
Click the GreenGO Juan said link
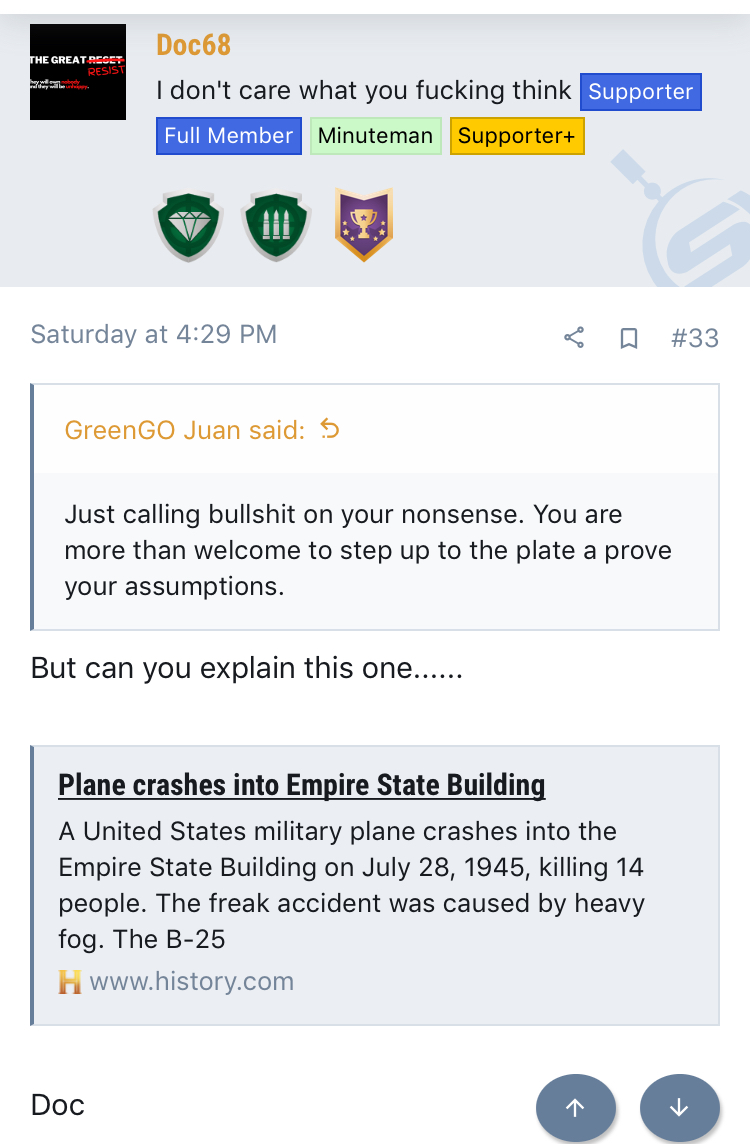click(185, 430)
